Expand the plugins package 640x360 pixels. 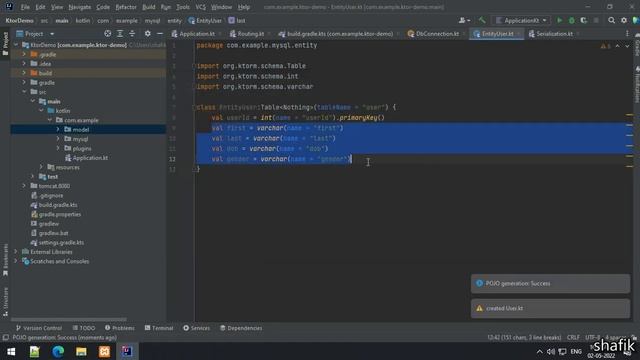(58, 148)
